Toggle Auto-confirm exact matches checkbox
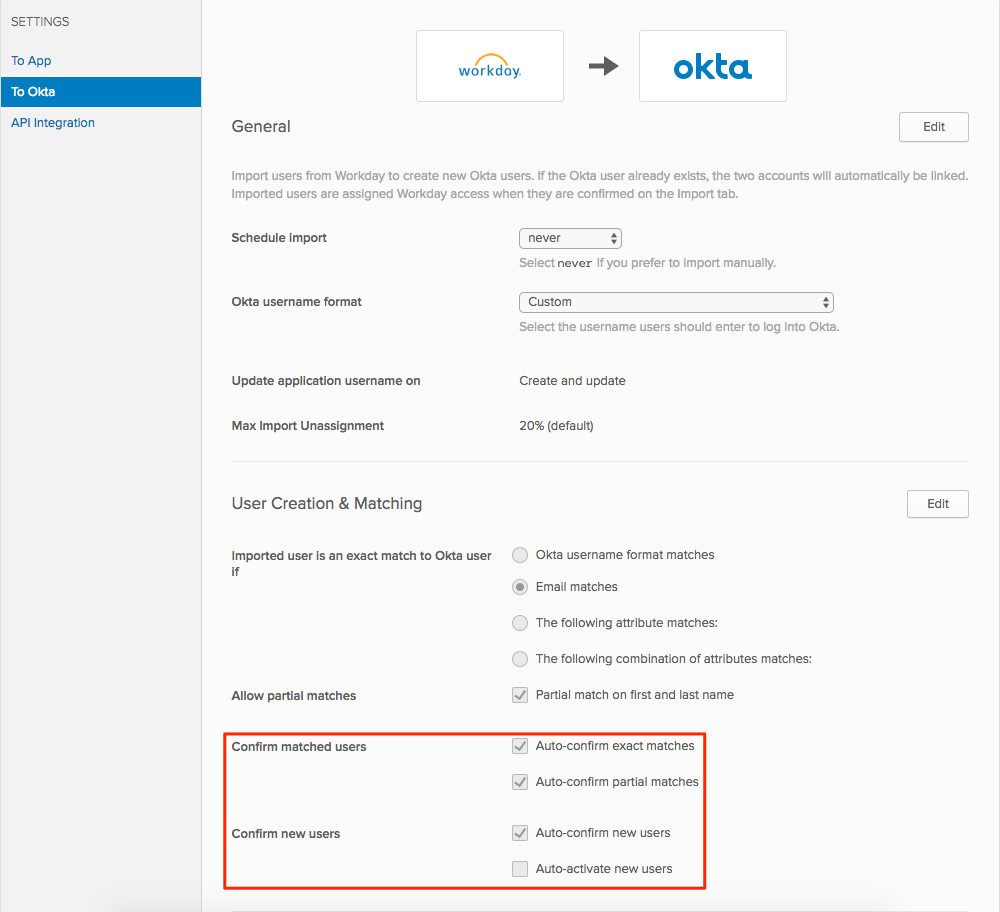 pos(520,746)
